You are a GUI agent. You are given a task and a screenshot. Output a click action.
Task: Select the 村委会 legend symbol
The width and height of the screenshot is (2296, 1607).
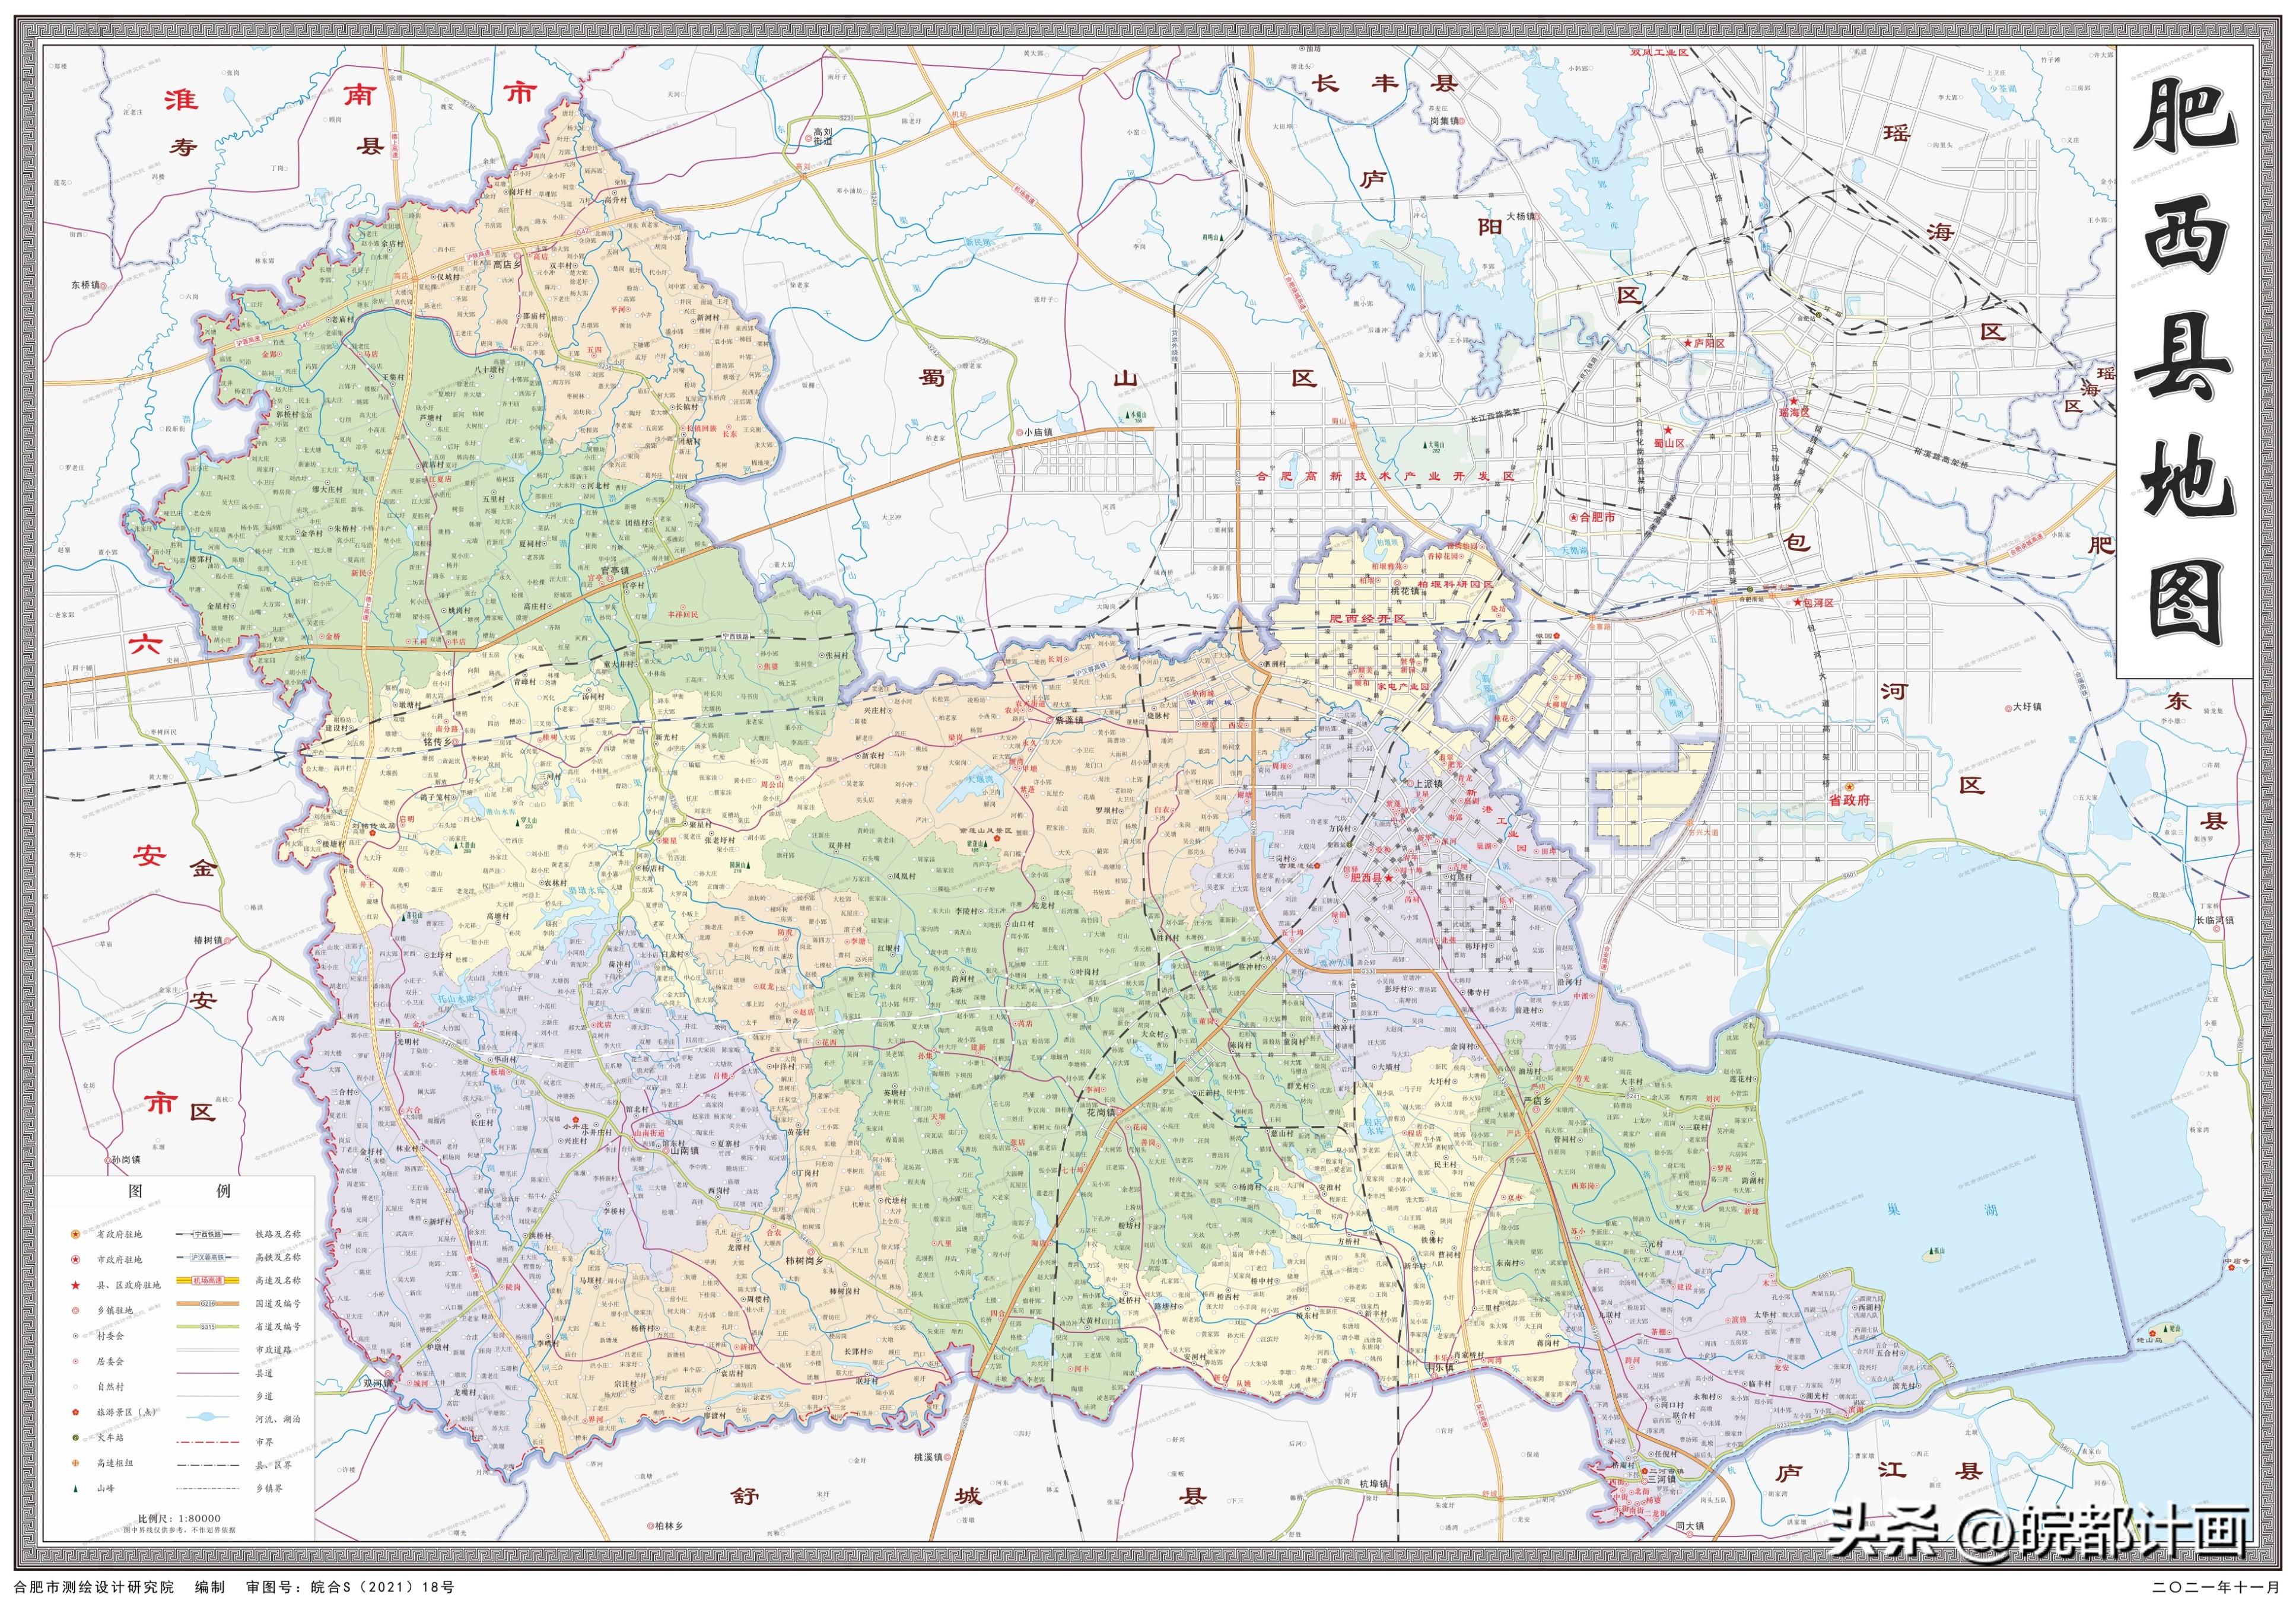(75, 1336)
